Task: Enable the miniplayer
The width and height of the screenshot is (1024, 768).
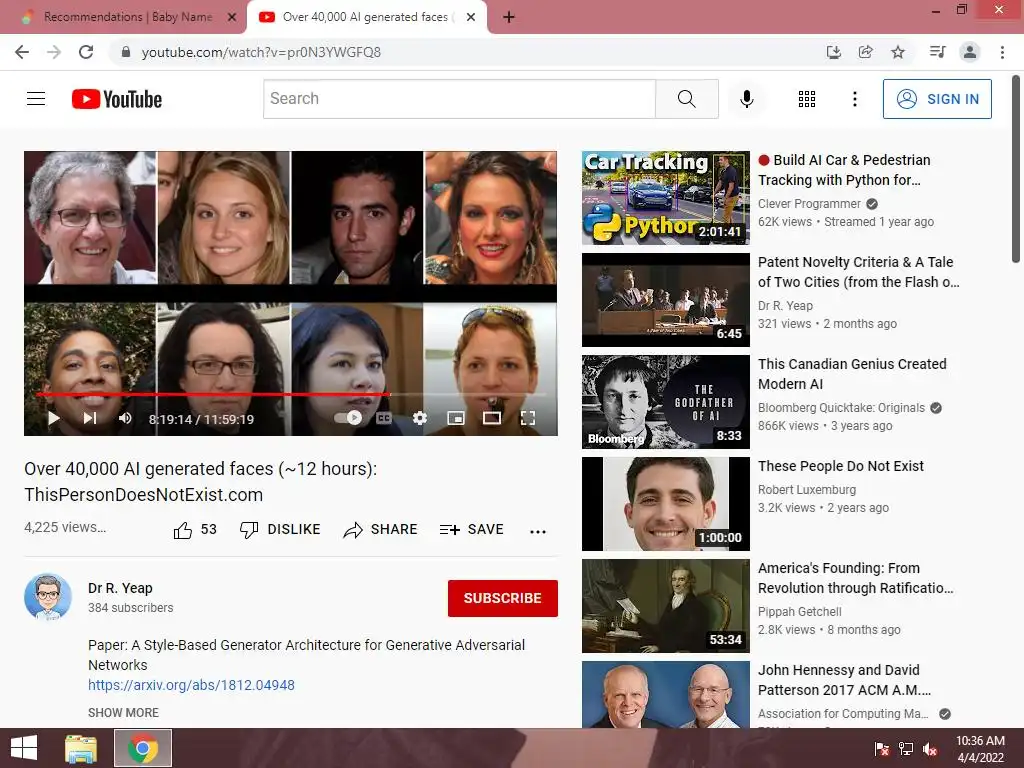Action: tap(456, 418)
